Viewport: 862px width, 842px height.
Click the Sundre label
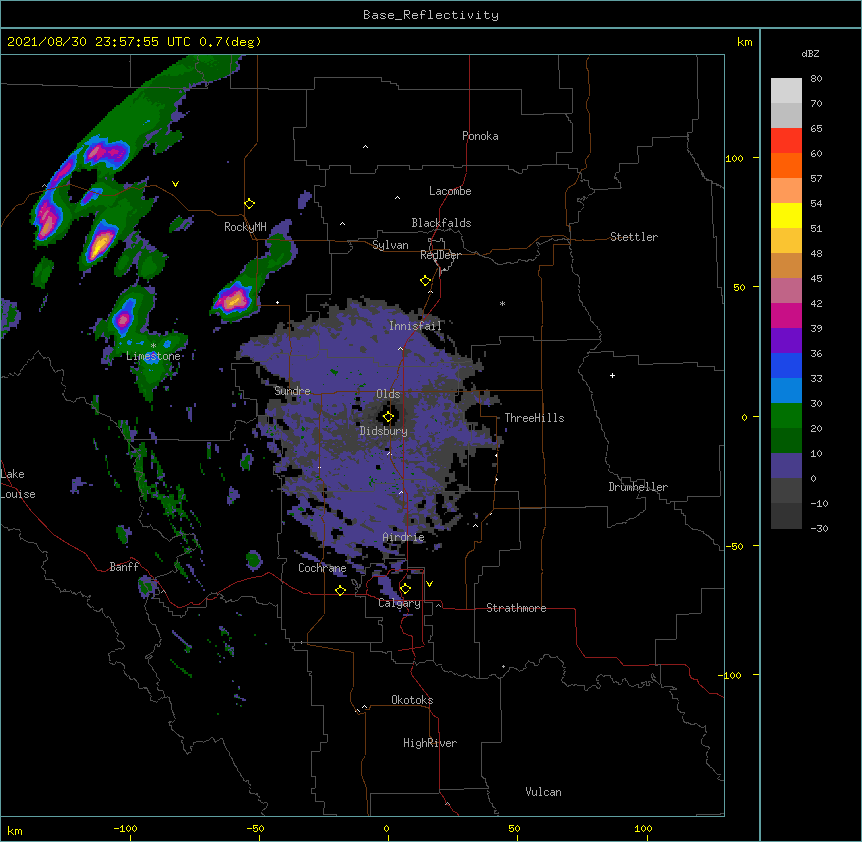tap(292, 391)
